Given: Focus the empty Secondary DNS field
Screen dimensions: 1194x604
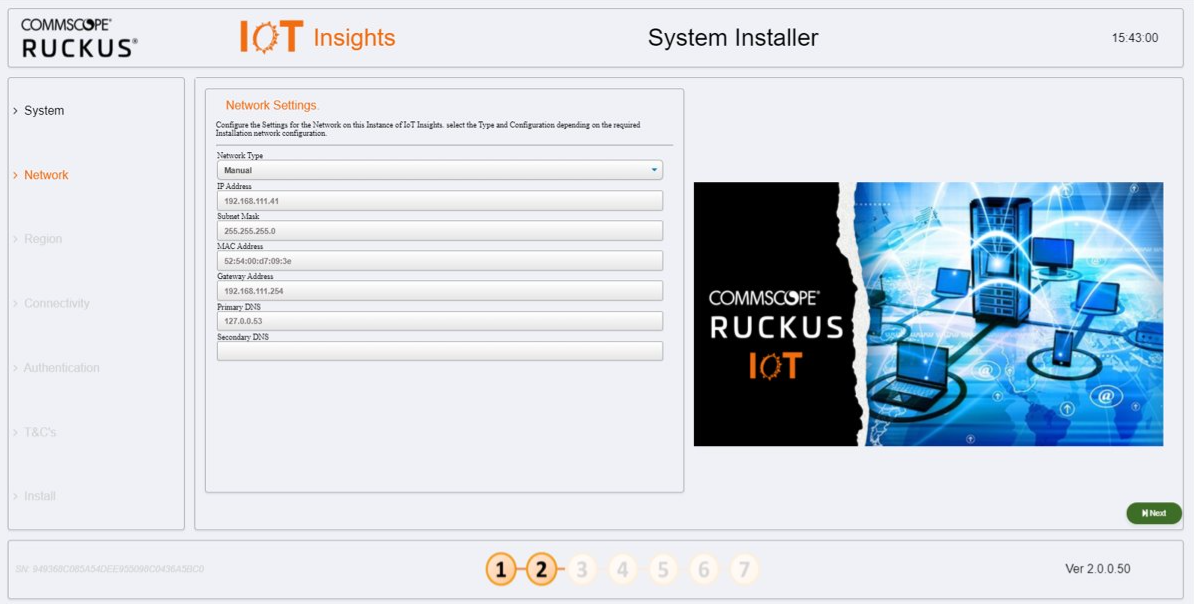Looking at the screenshot, I should (x=439, y=351).
